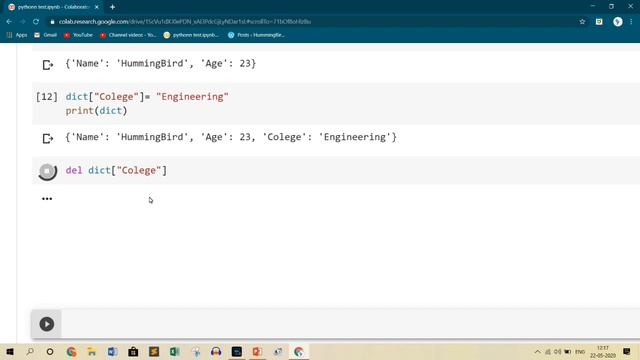
Task: Open the Apps bookmark shortcut
Action: point(17,35)
